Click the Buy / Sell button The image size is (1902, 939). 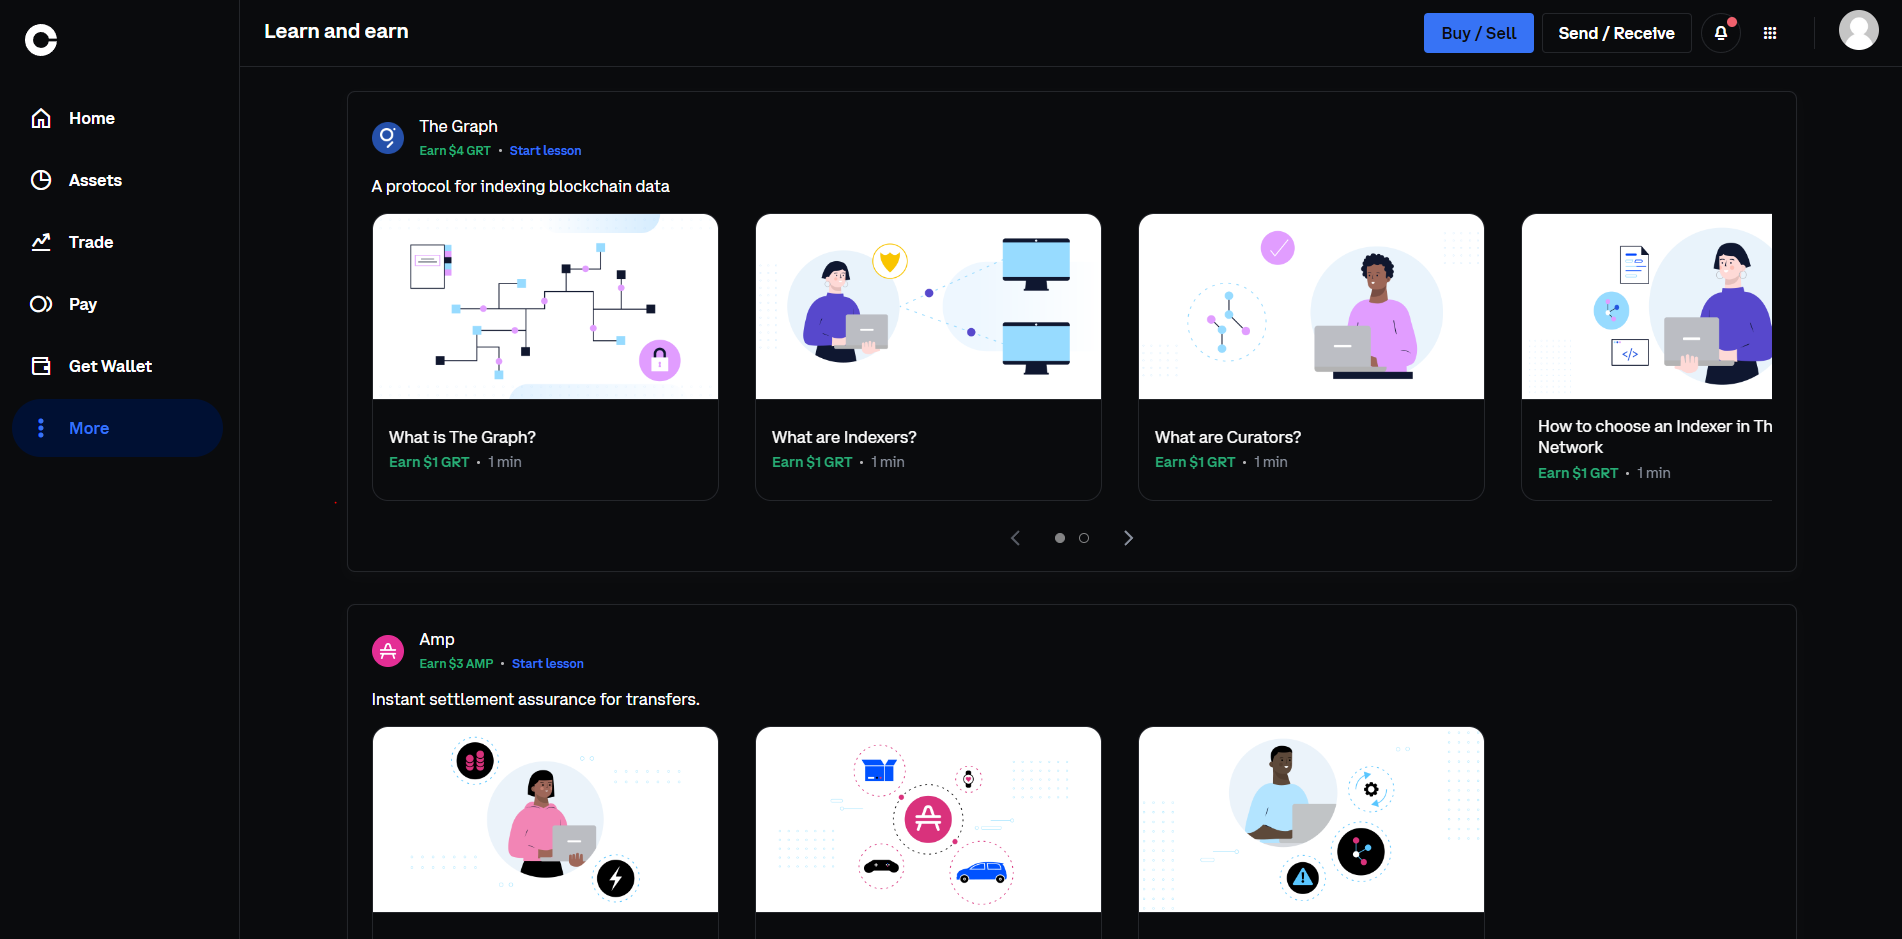[x=1478, y=33]
